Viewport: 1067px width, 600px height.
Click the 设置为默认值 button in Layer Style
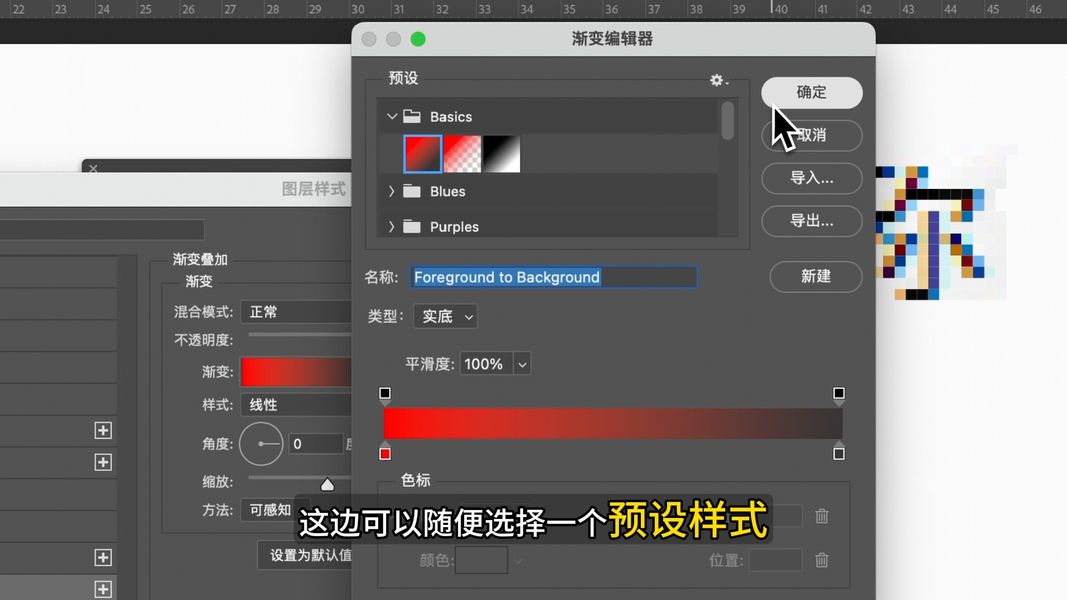[305, 555]
